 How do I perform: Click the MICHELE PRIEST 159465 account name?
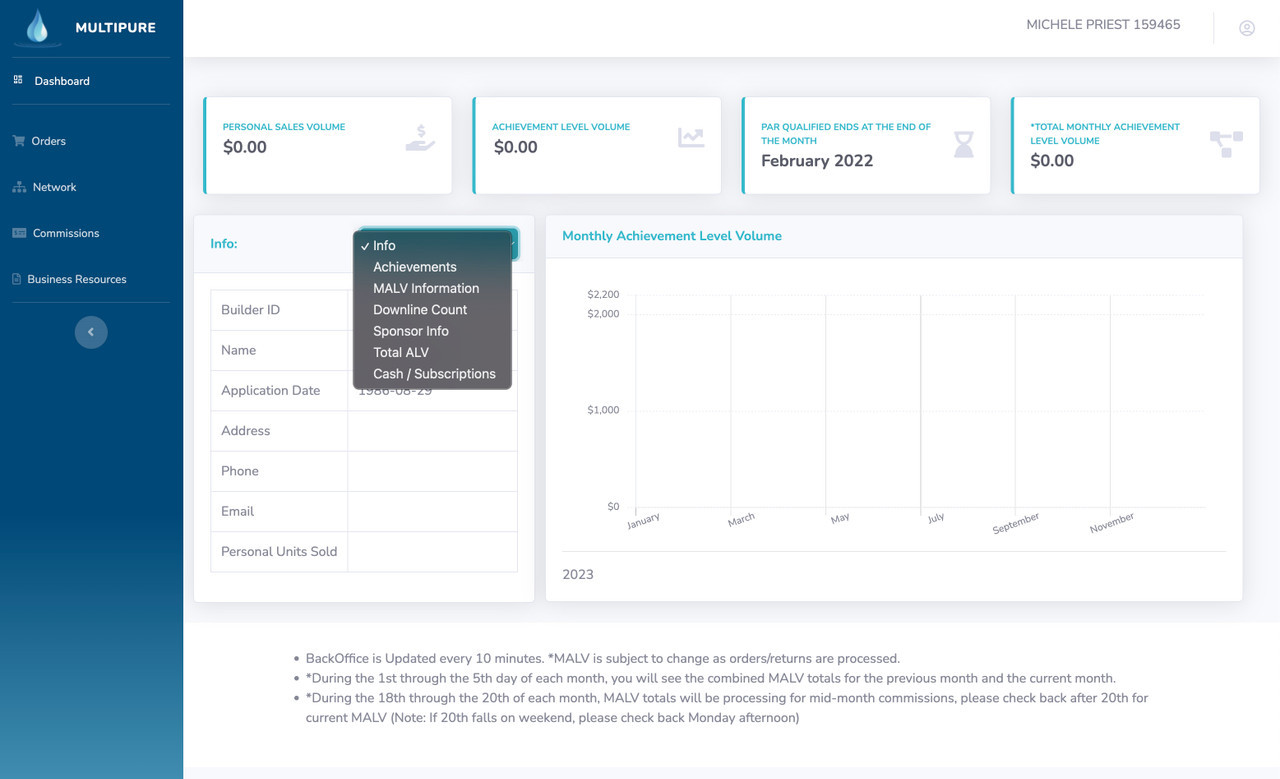[1103, 25]
